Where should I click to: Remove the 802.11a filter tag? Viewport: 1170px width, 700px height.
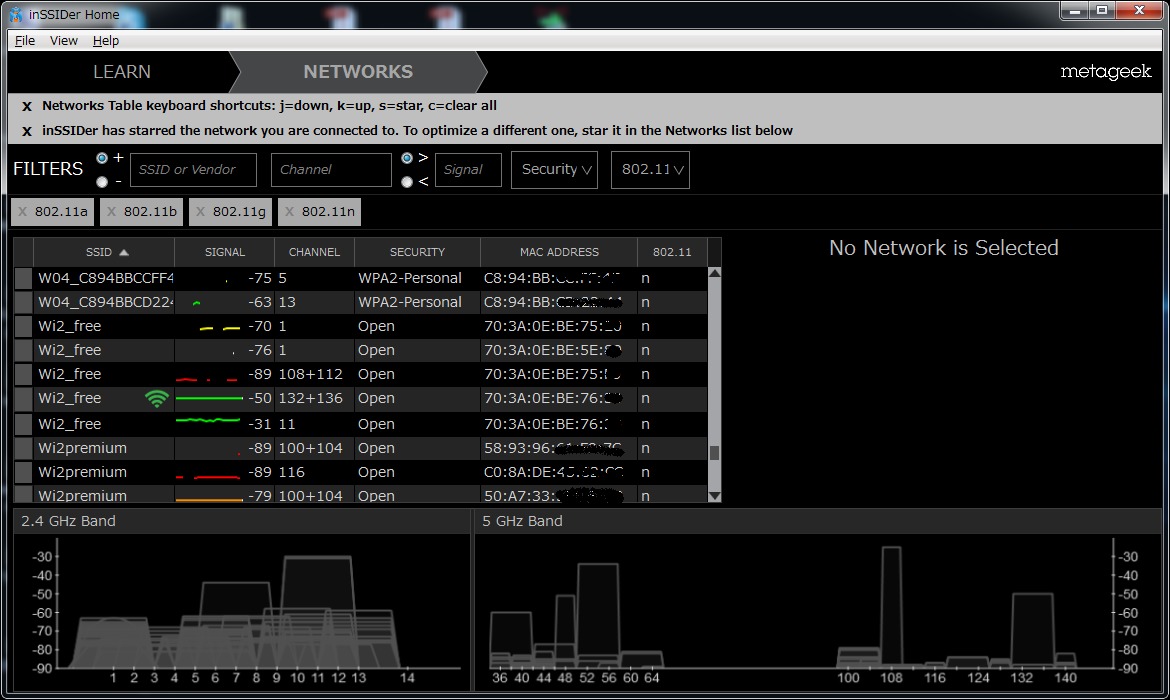pos(23,212)
